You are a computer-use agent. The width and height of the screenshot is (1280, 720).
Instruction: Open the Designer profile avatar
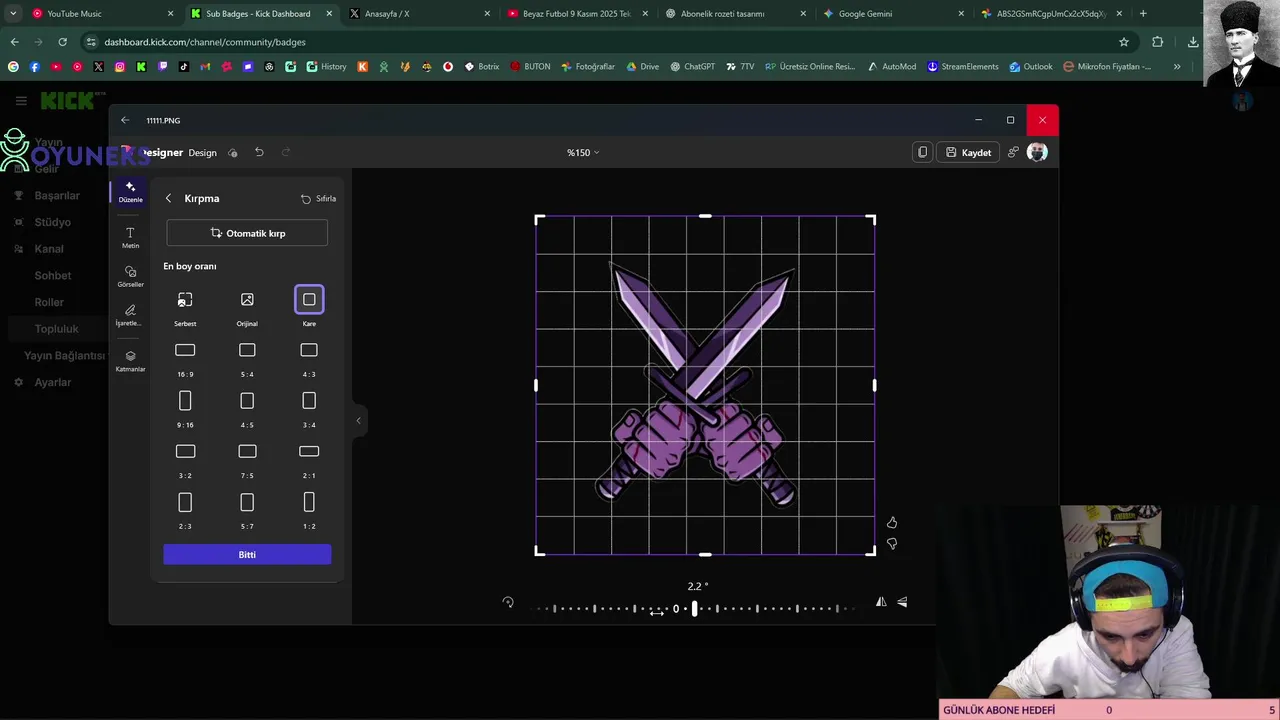click(x=1037, y=152)
